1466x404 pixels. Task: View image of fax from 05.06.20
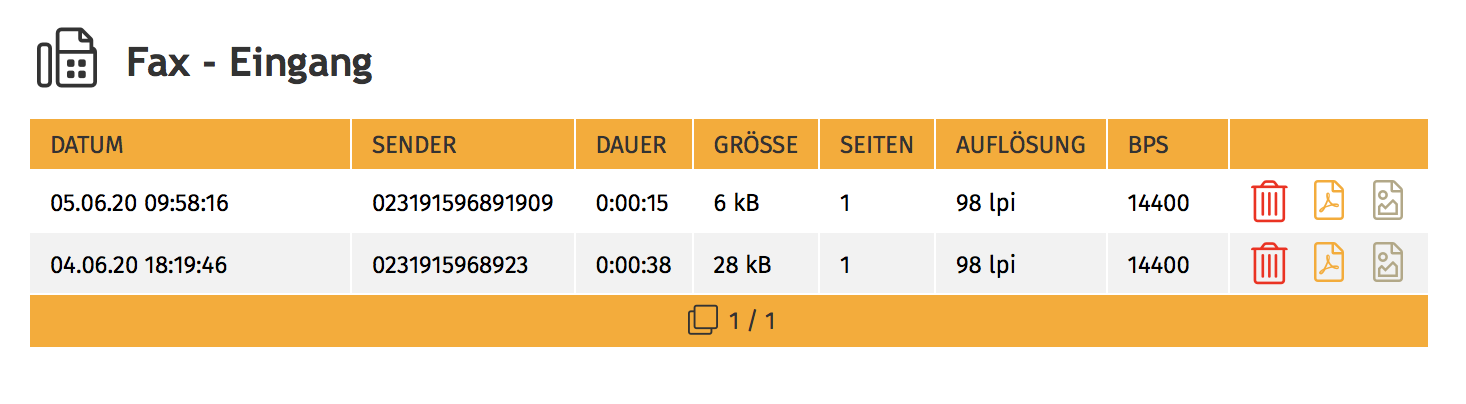coord(1387,202)
